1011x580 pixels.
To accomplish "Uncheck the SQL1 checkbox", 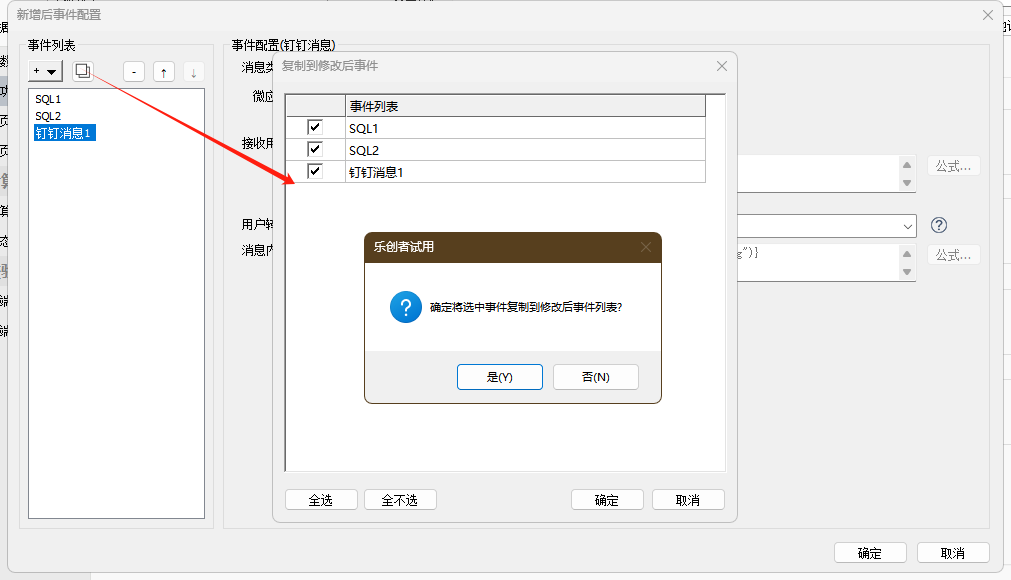I will pyautogui.click(x=315, y=128).
